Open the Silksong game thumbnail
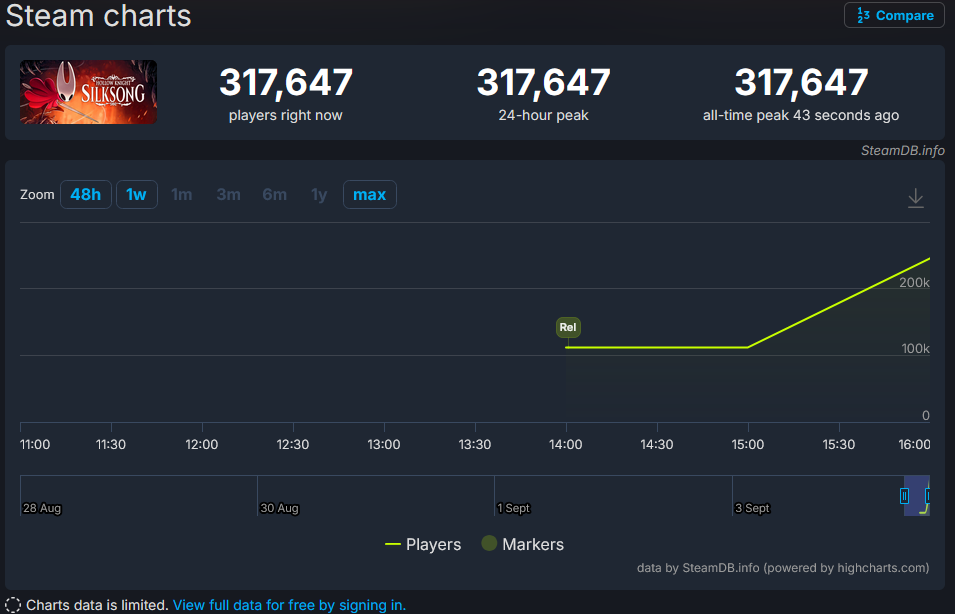The height and width of the screenshot is (614, 955). [x=88, y=92]
